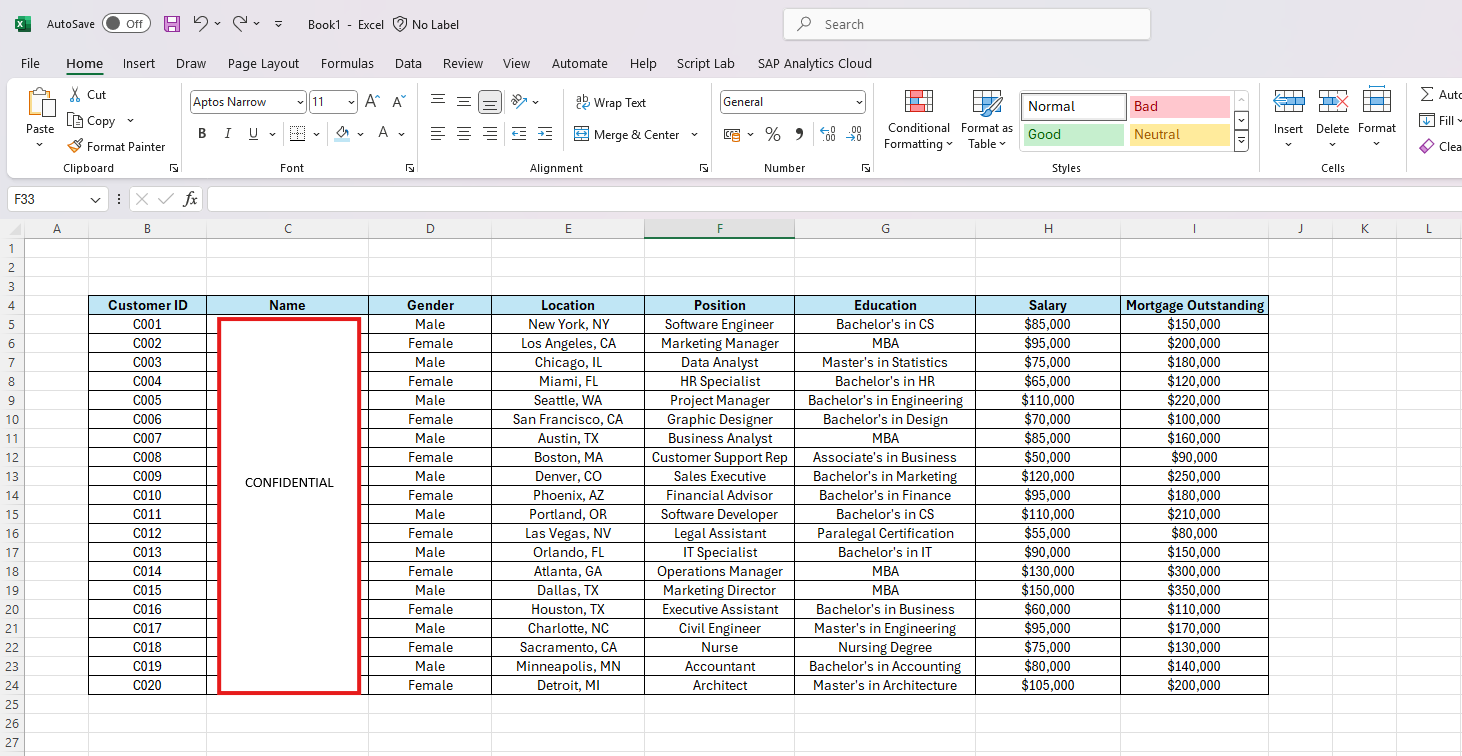The image size is (1462, 756).
Task: Toggle Align Left for cell text
Action: [438, 134]
